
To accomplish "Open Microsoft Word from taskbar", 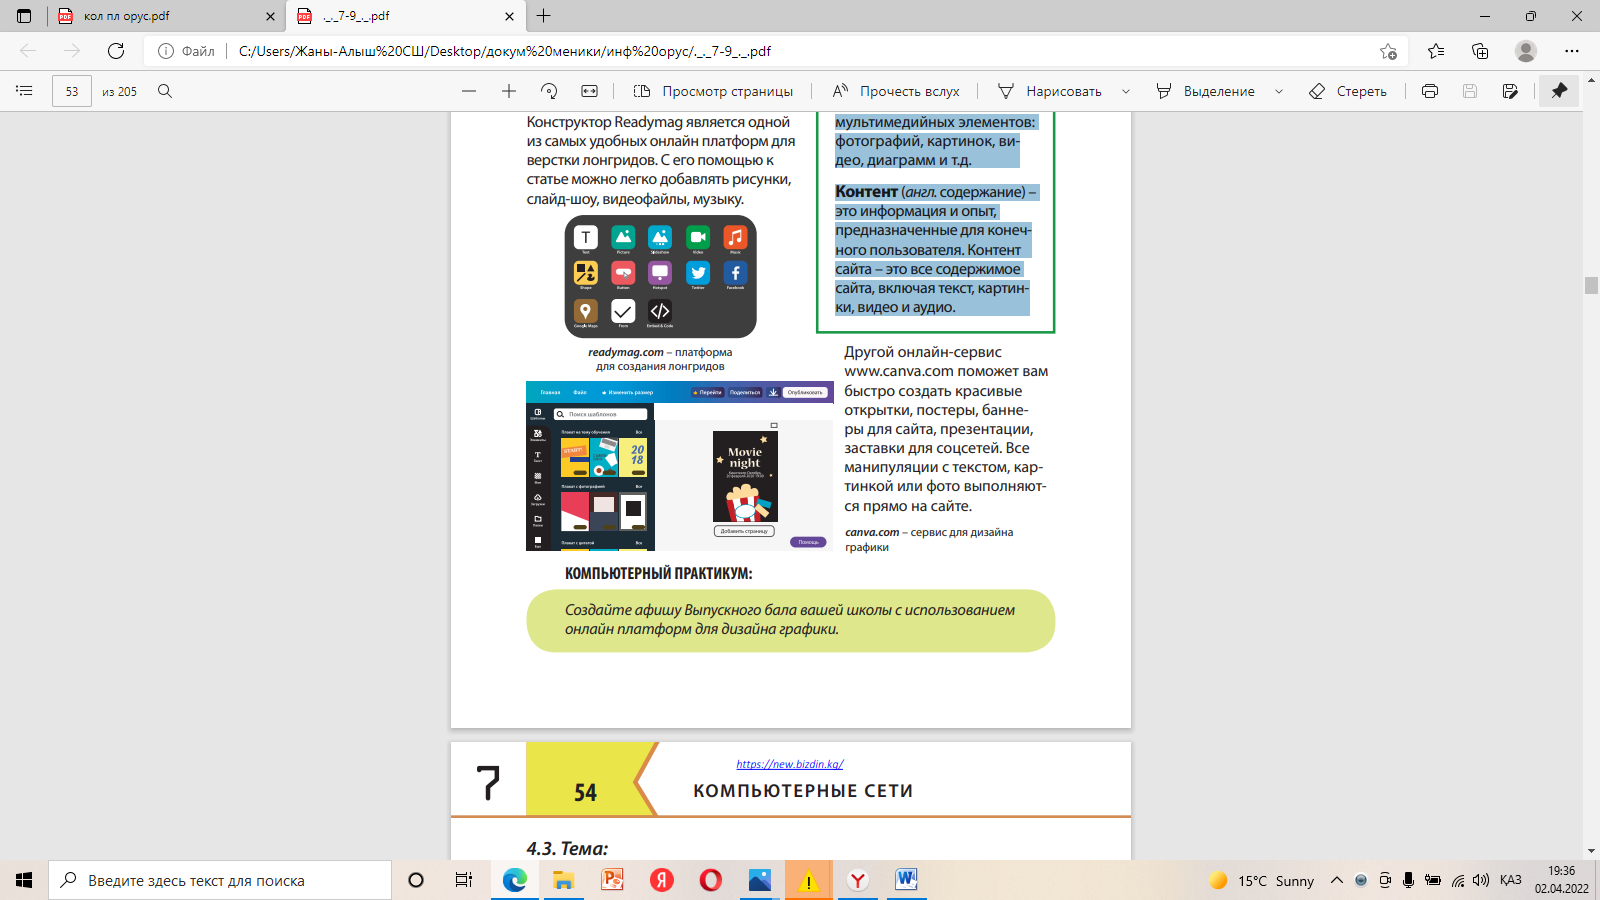I will 906,880.
